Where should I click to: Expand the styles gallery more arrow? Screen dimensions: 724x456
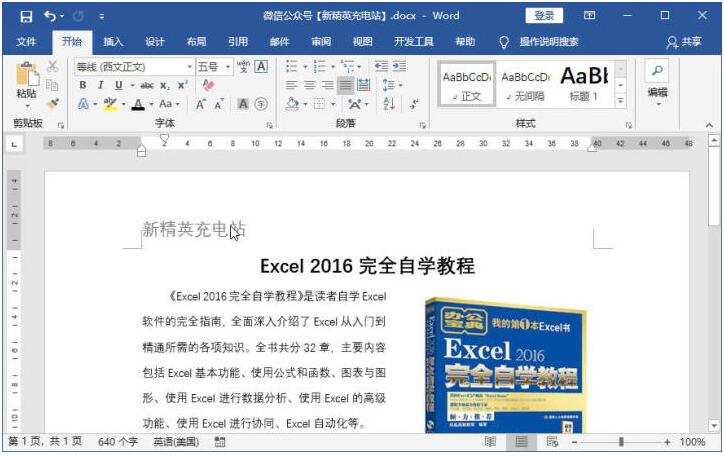point(621,101)
